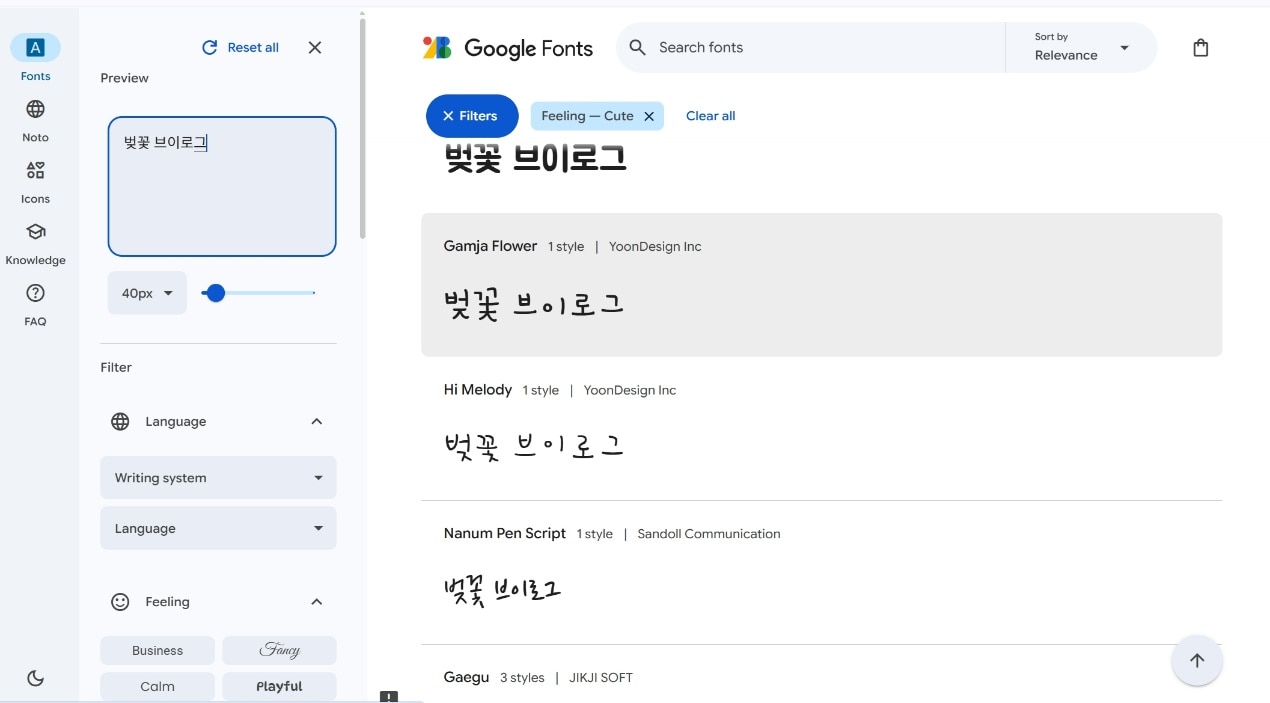Click the Feeling section heading

(x=167, y=602)
